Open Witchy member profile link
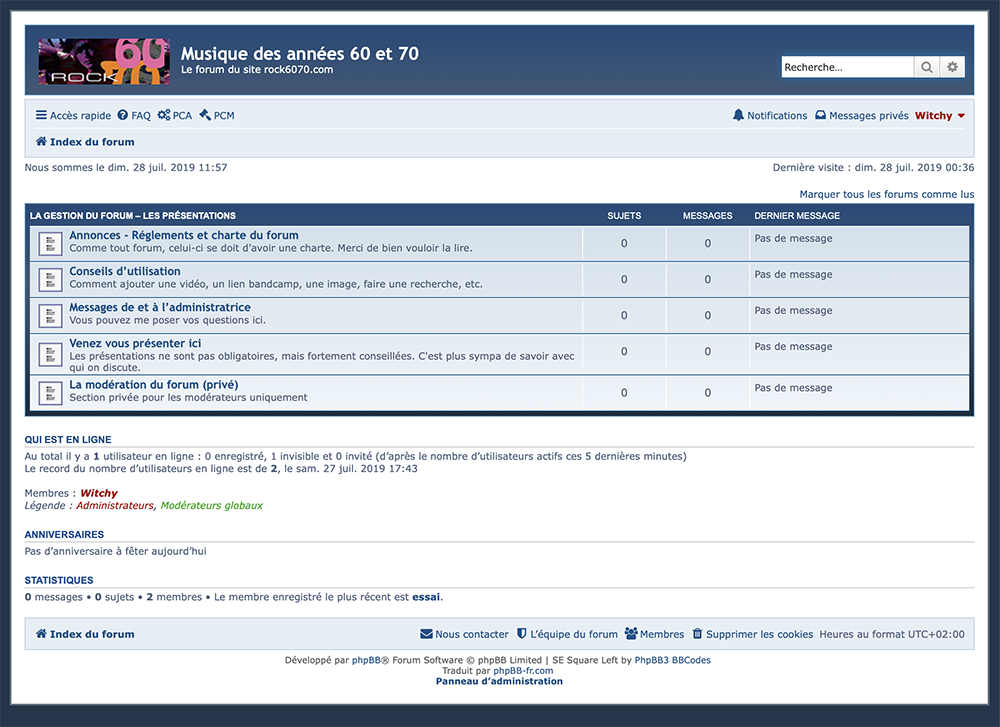The image size is (1000, 727). [99, 493]
